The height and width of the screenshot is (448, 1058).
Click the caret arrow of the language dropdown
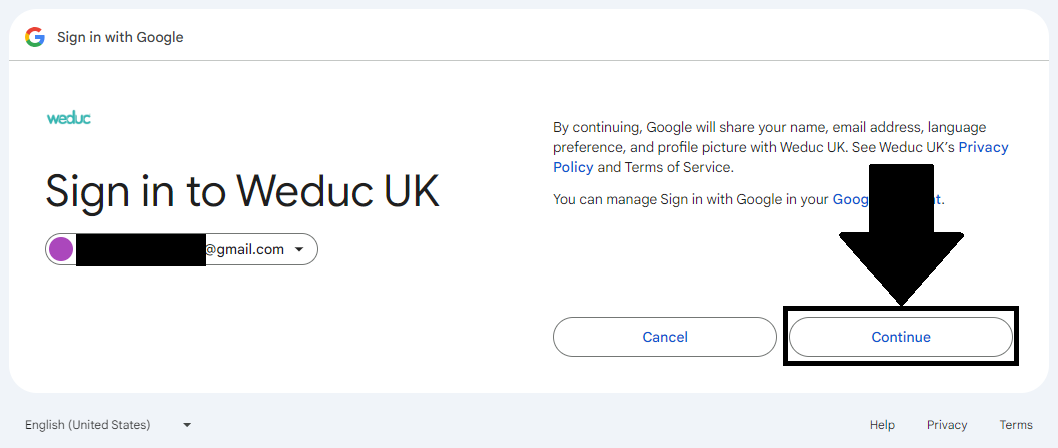tap(187, 425)
